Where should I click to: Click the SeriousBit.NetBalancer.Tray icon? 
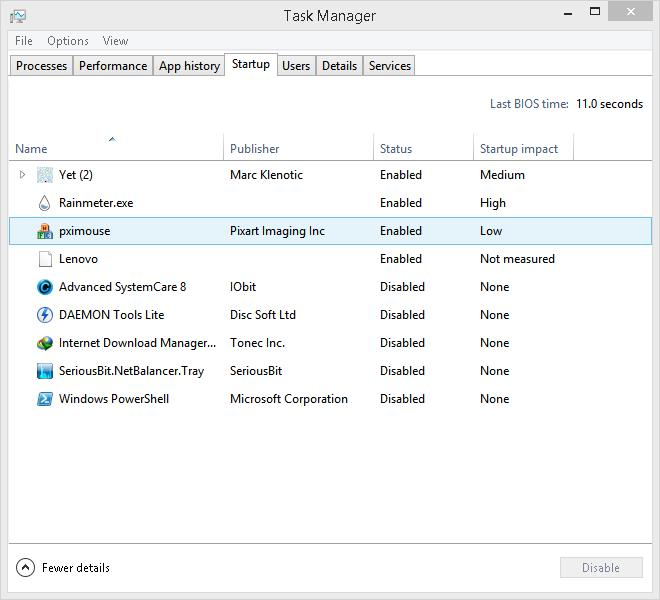pos(45,371)
